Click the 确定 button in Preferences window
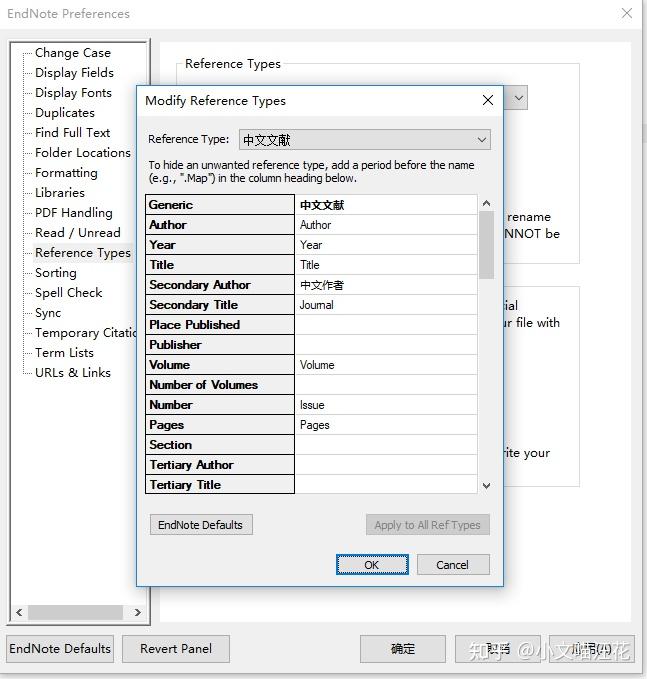This screenshot has height=679, width=647. (x=403, y=649)
